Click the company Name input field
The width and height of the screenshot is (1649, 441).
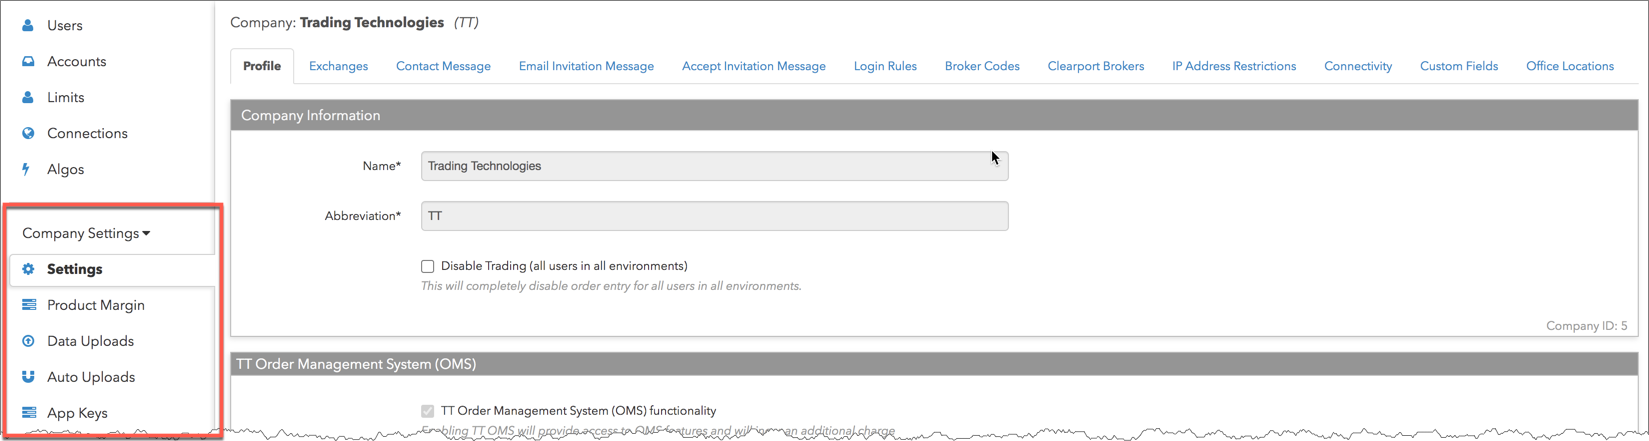click(x=714, y=166)
